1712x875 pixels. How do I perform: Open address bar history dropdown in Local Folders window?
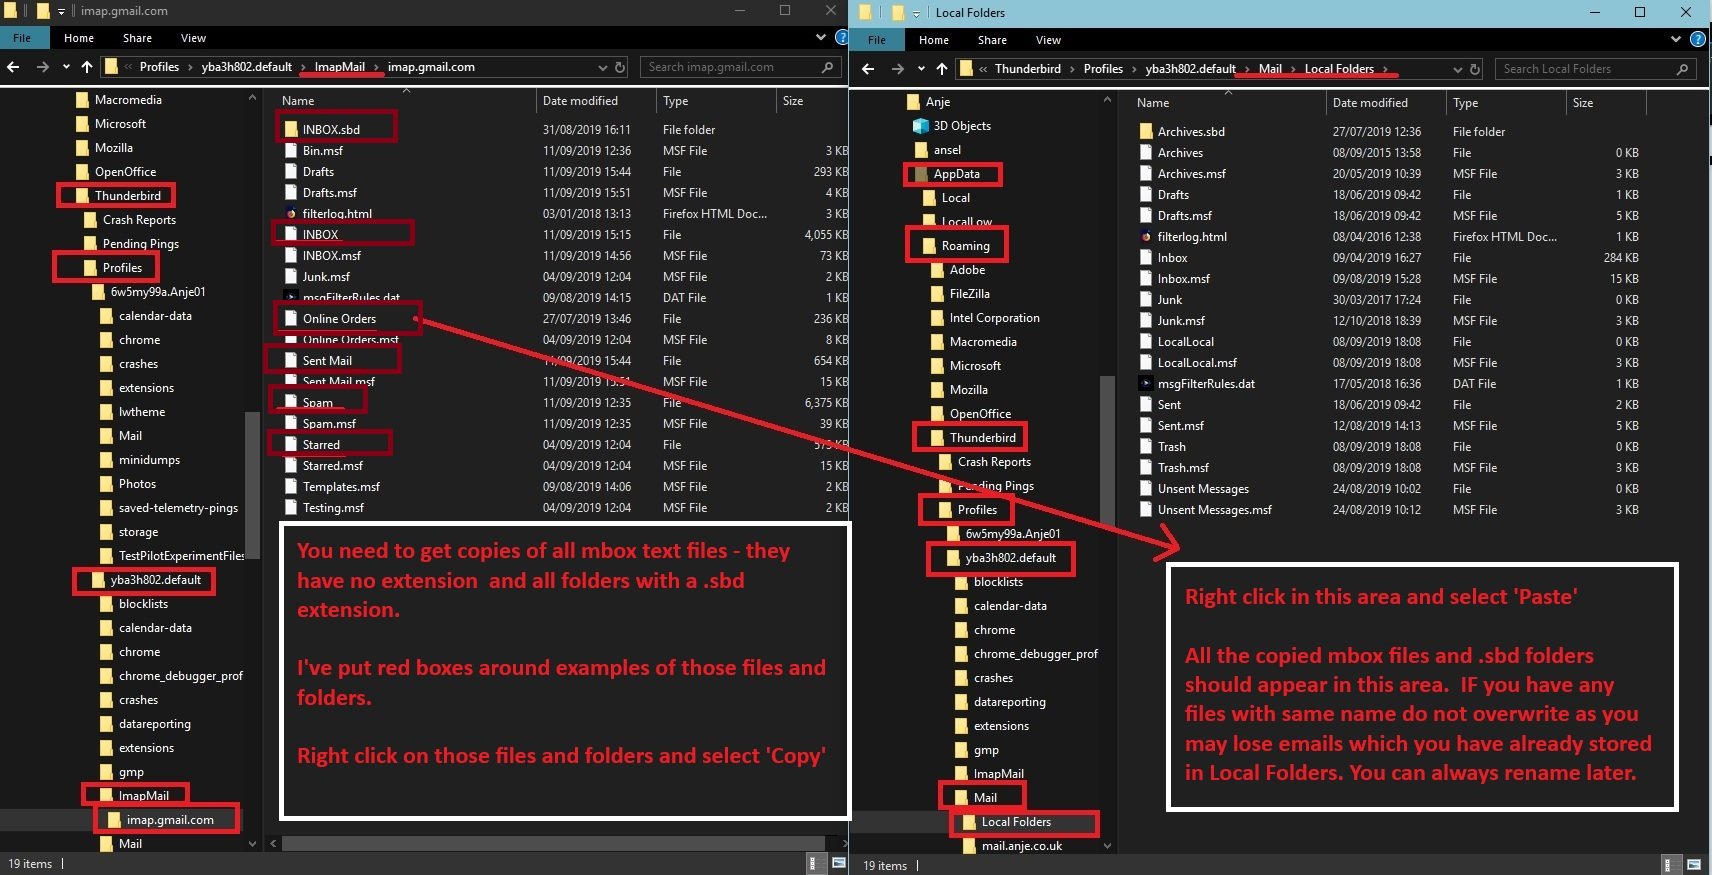[x=1458, y=69]
